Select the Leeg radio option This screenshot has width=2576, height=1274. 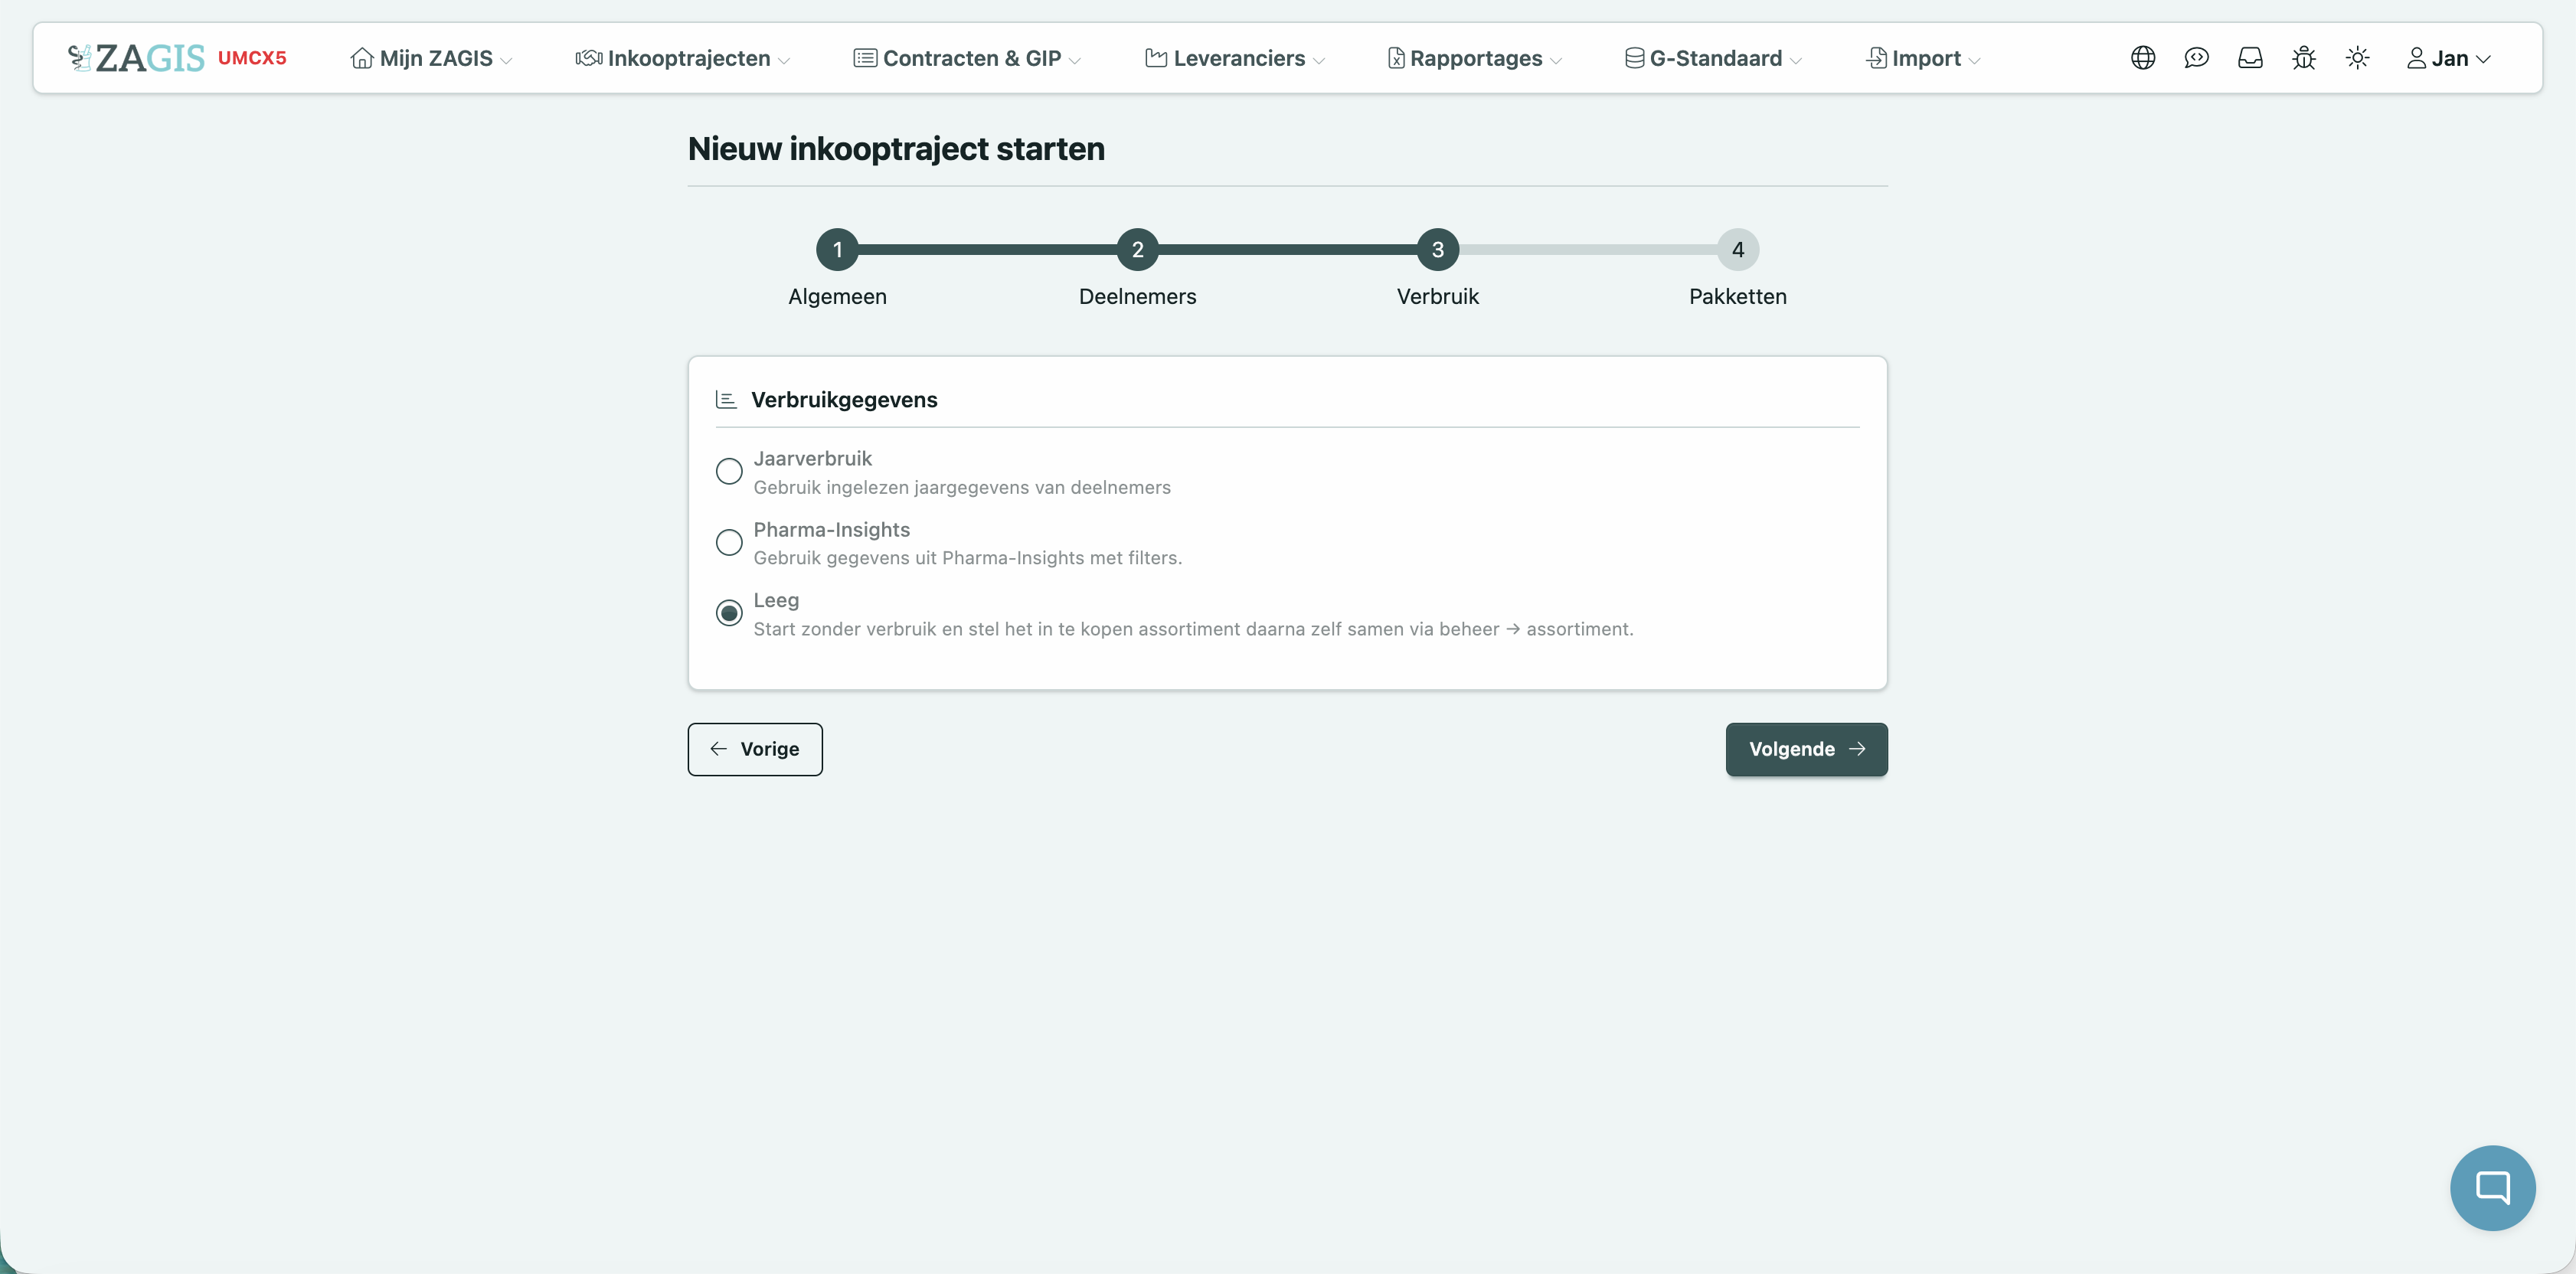[729, 613]
